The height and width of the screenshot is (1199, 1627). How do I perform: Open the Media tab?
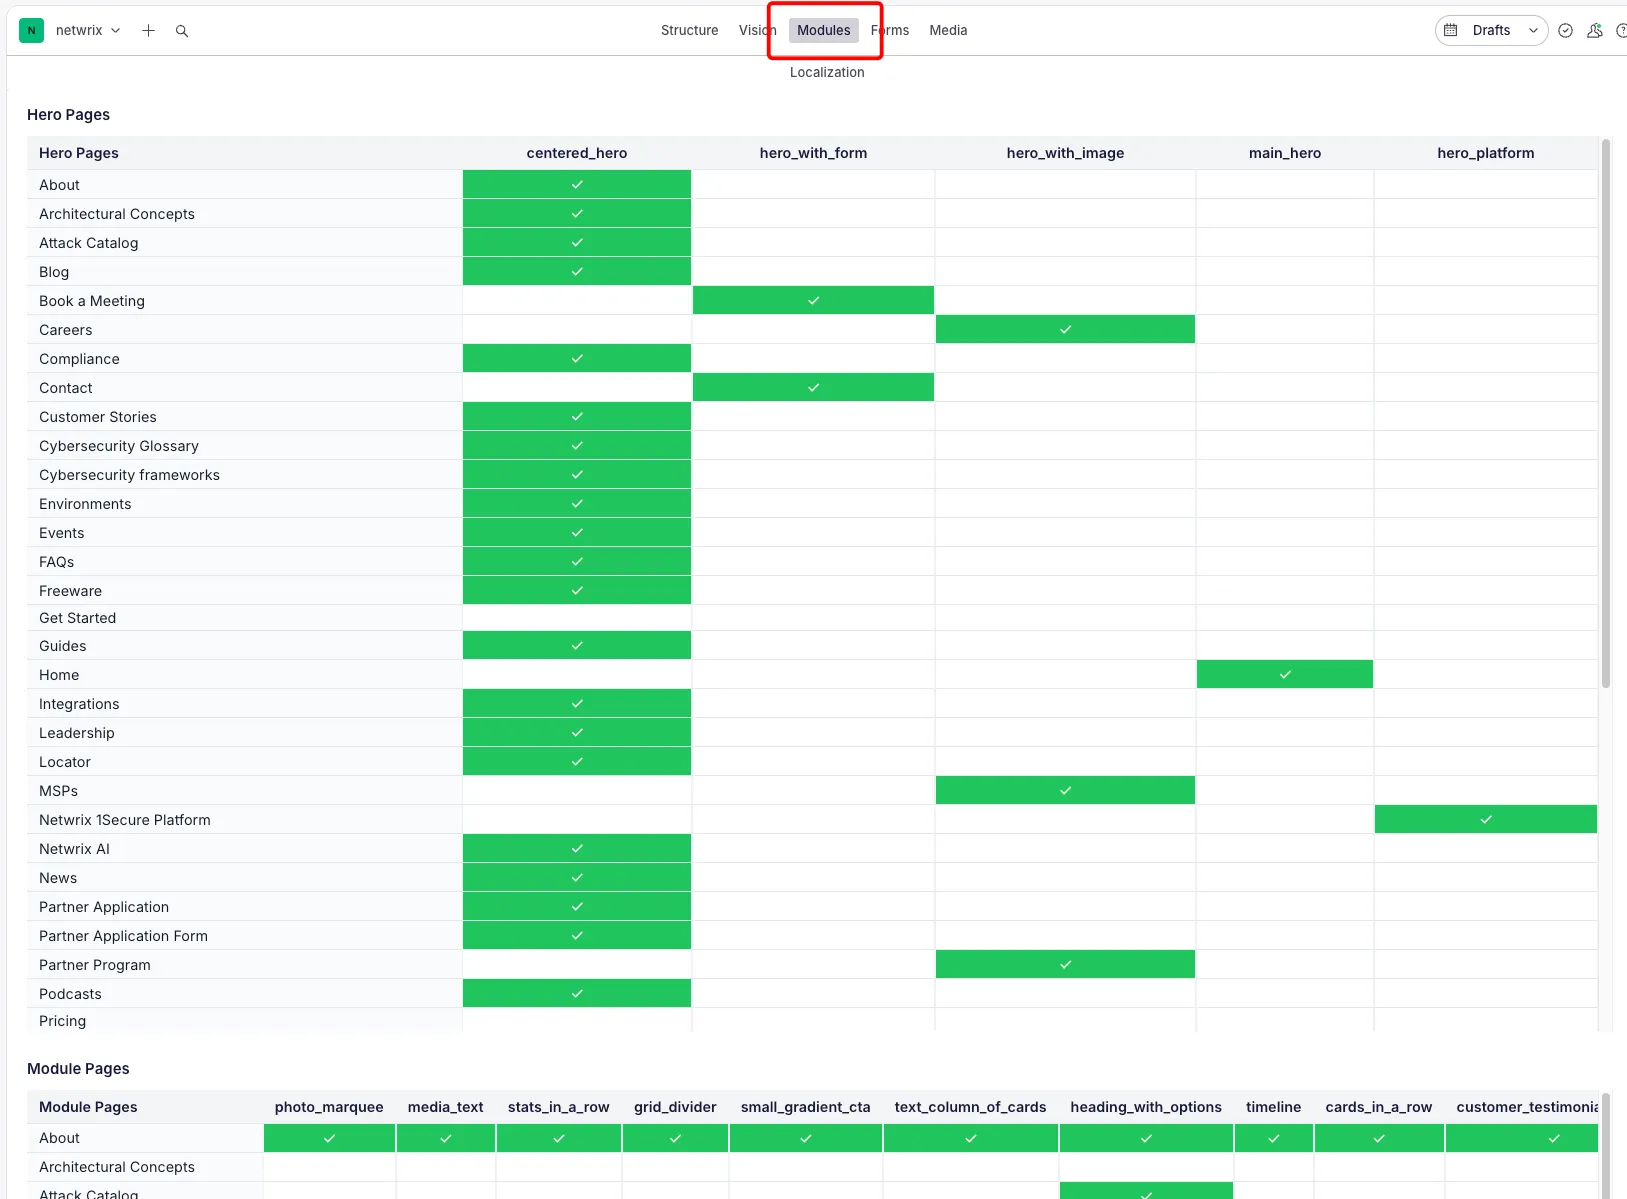pyautogui.click(x=948, y=30)
